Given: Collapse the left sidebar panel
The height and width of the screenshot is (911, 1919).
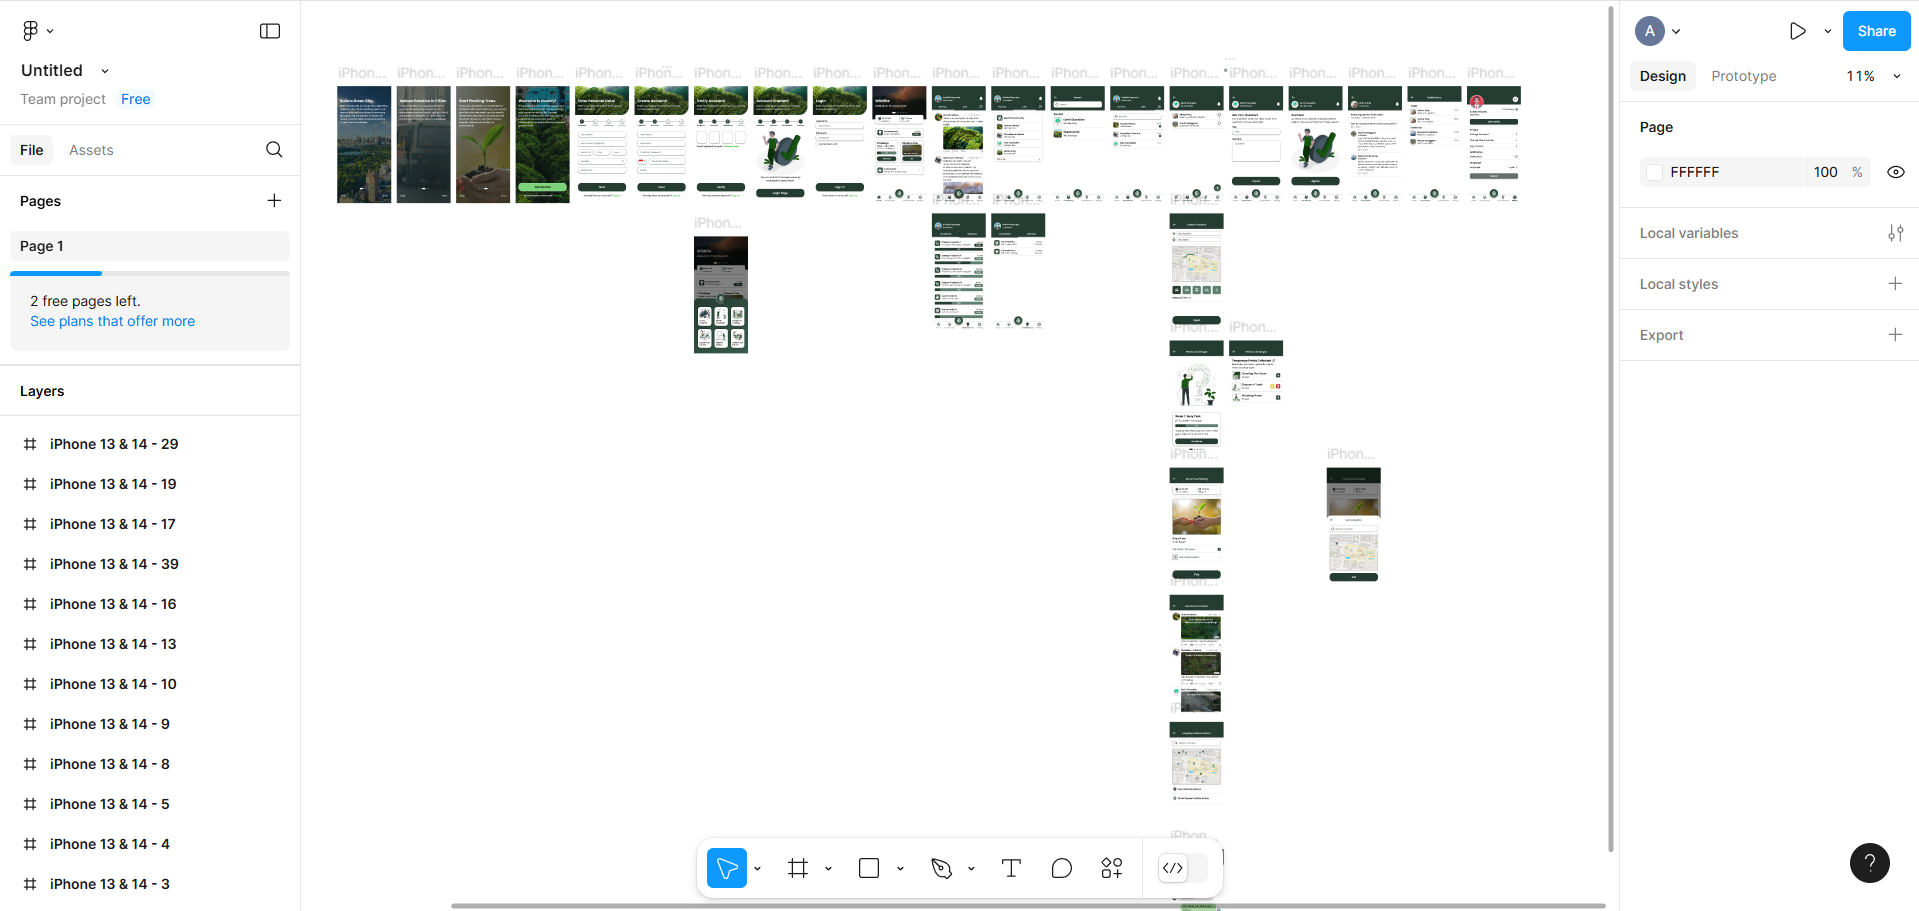Looking at the screenshot, I should pyautogui.click(x=270, y=31).
